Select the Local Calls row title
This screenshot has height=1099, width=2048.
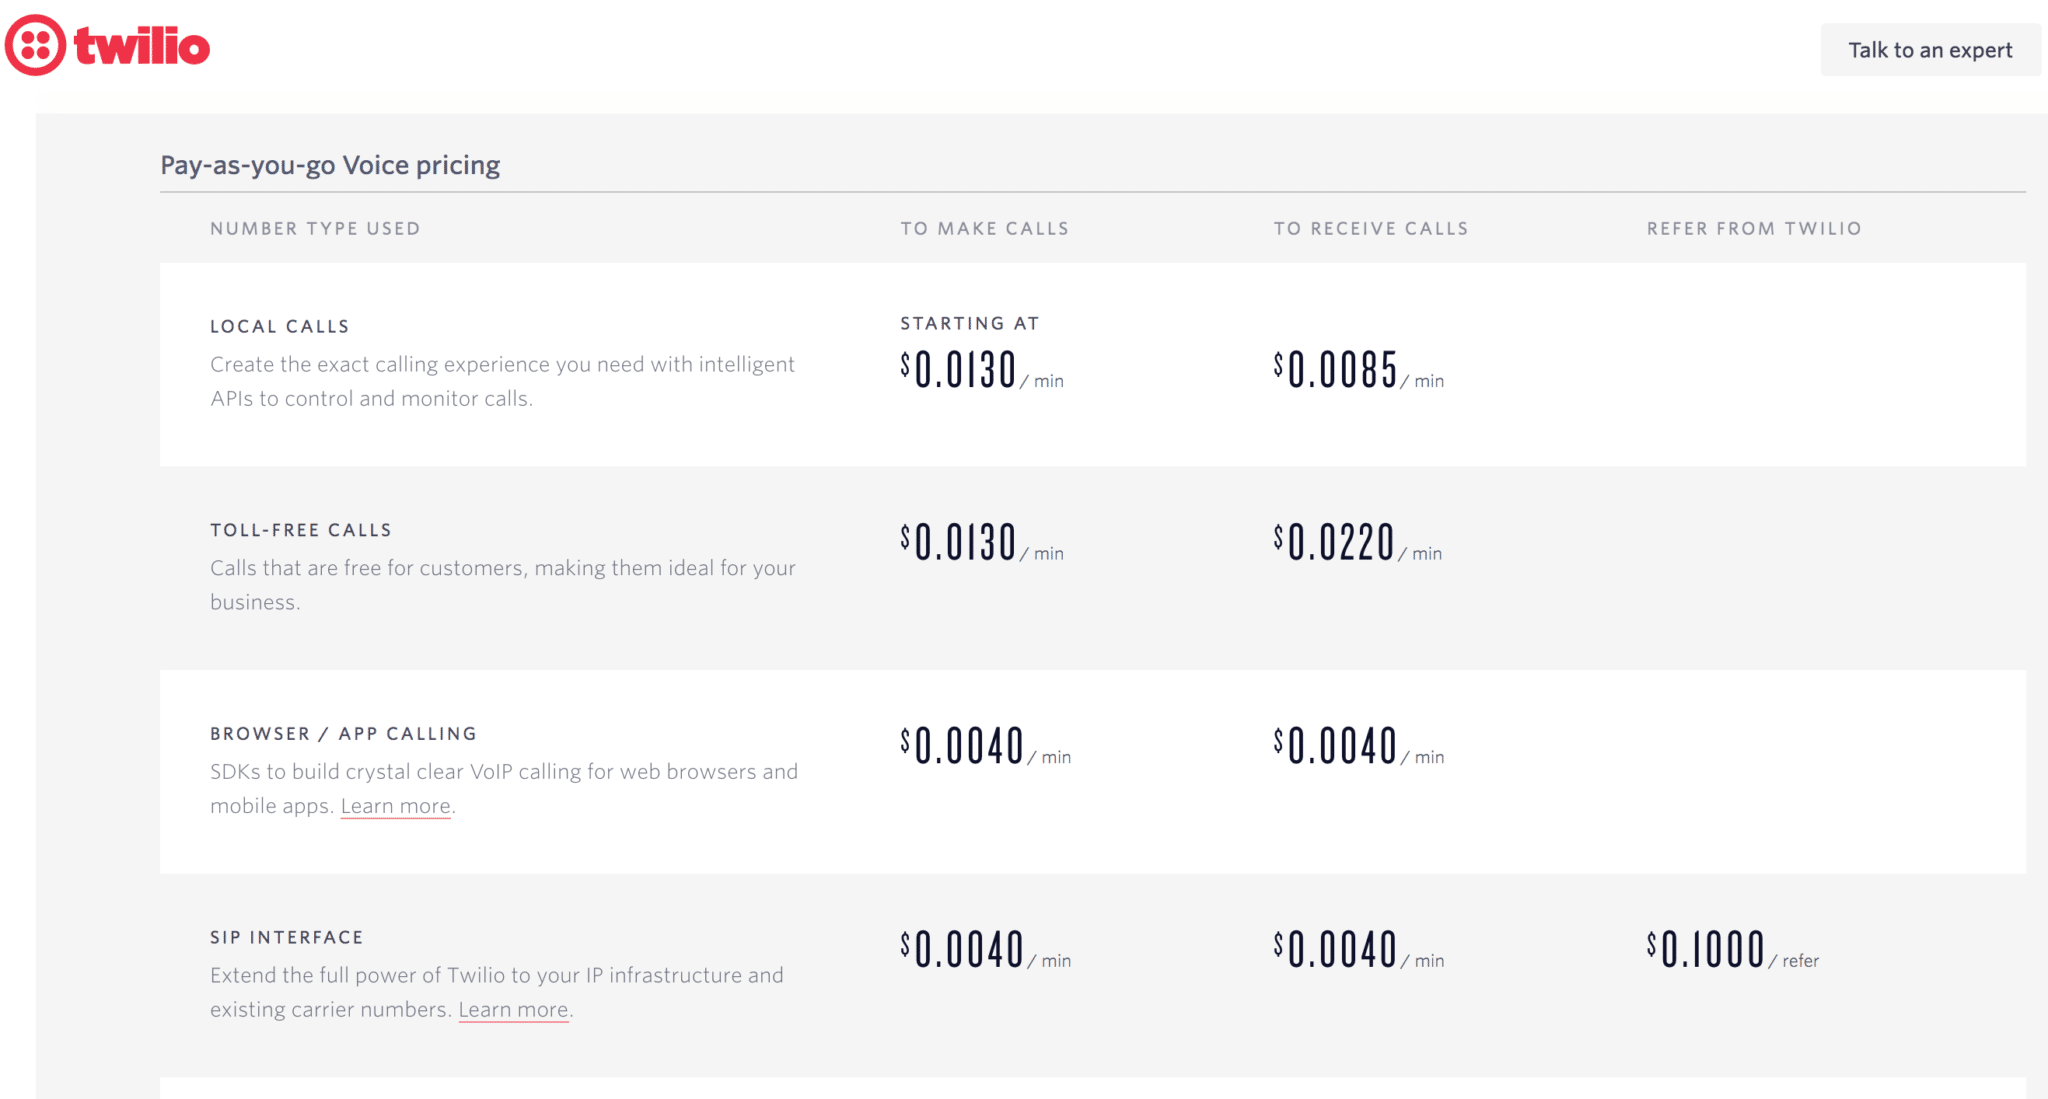pos(280,326)
